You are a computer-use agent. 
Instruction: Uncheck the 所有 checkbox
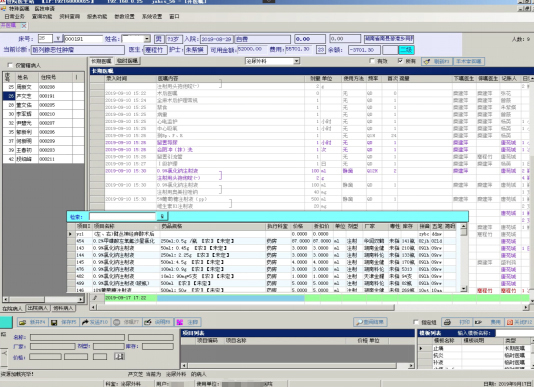point(400,61)
